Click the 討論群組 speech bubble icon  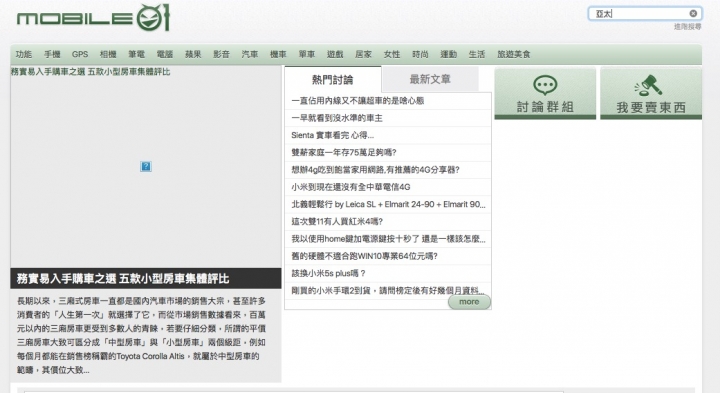(545, 85)
